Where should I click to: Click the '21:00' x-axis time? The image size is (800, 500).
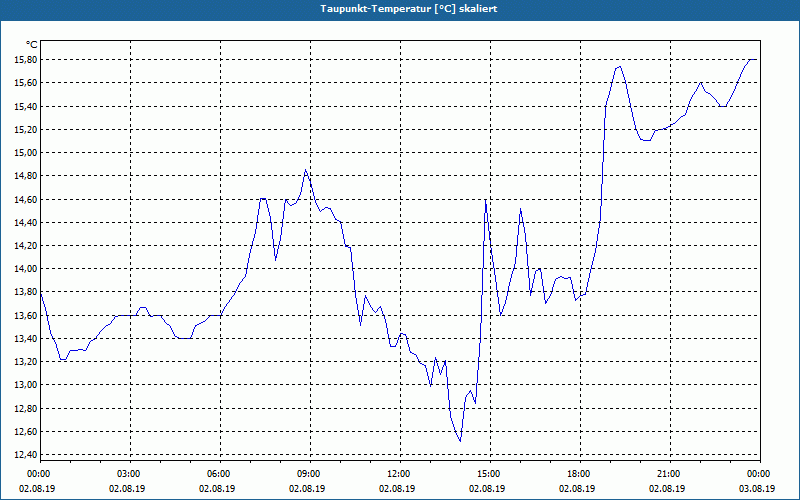pos(670,474)
